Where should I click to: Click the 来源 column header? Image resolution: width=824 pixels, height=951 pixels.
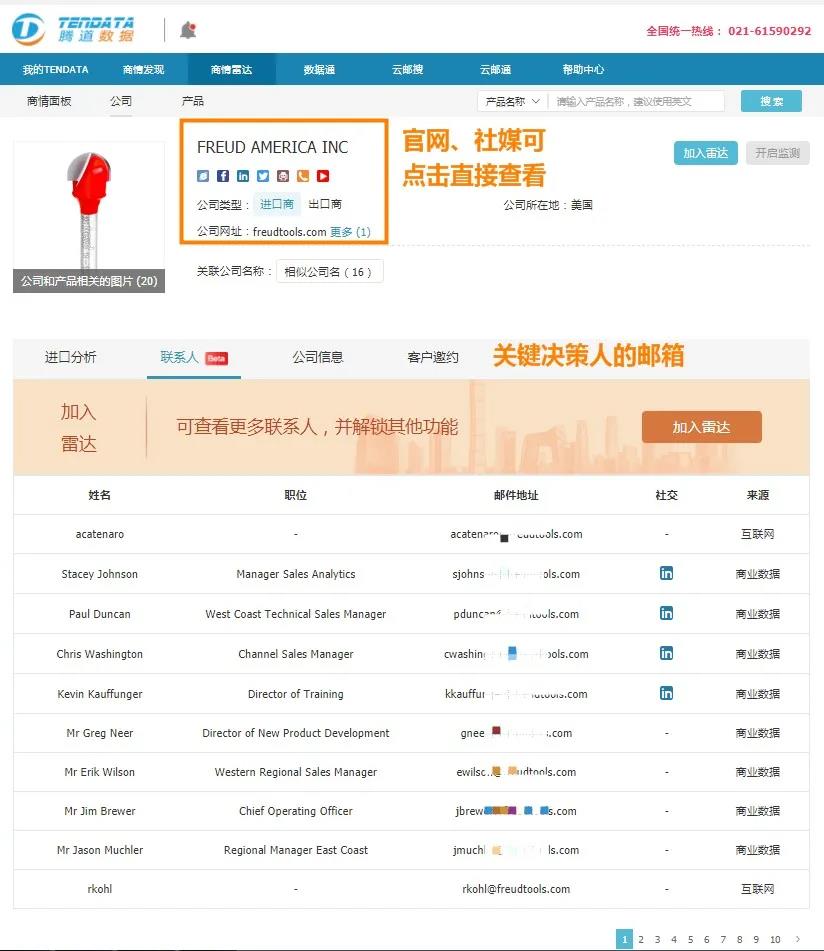757,495
